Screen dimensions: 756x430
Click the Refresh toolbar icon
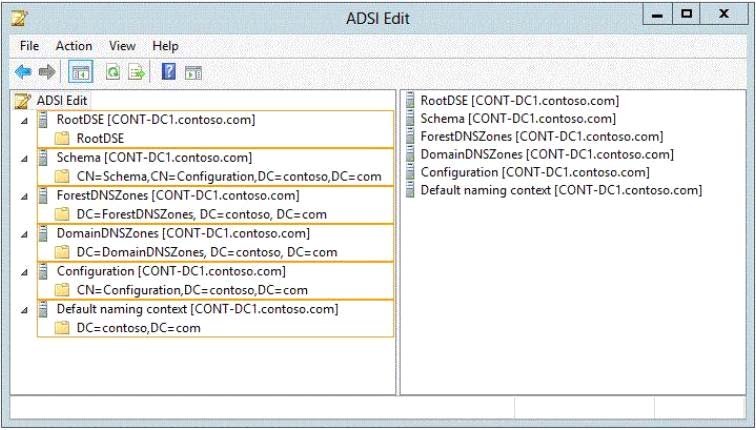pyautogui.click(x=113, y=72)
